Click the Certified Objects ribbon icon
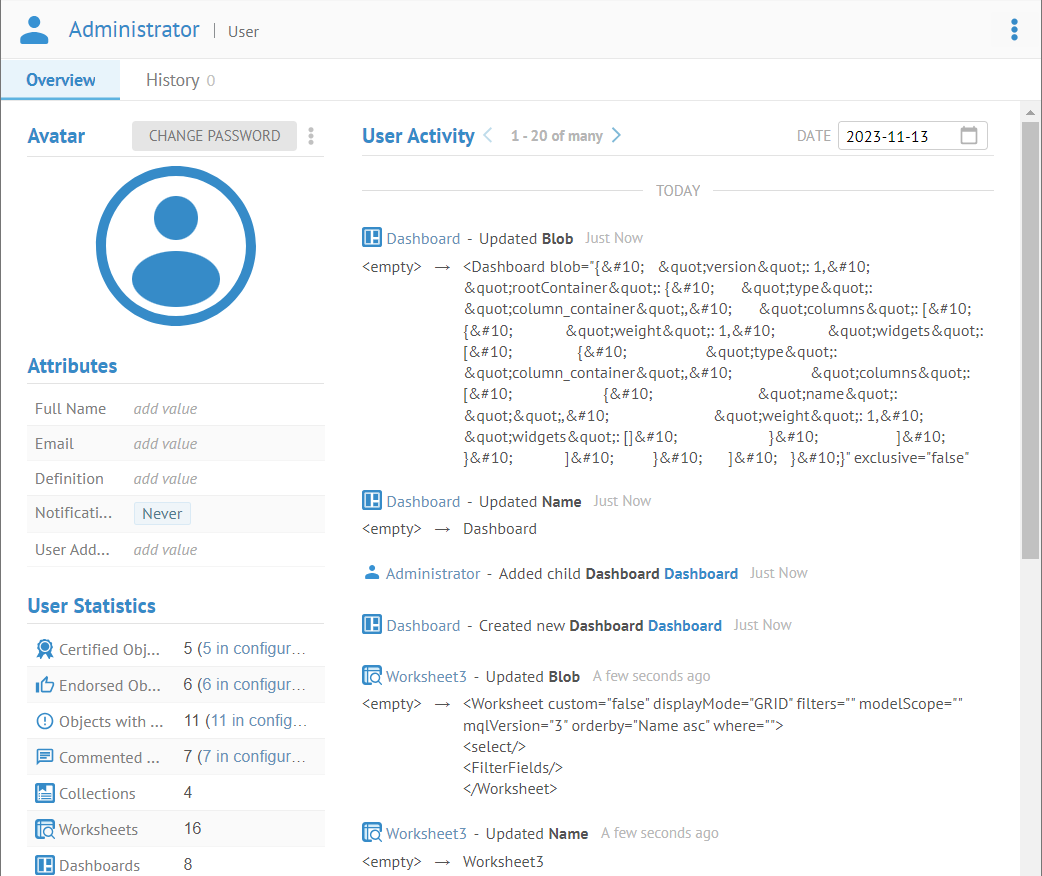This screenshot has width=1042, height=876. tap(44, 650)
